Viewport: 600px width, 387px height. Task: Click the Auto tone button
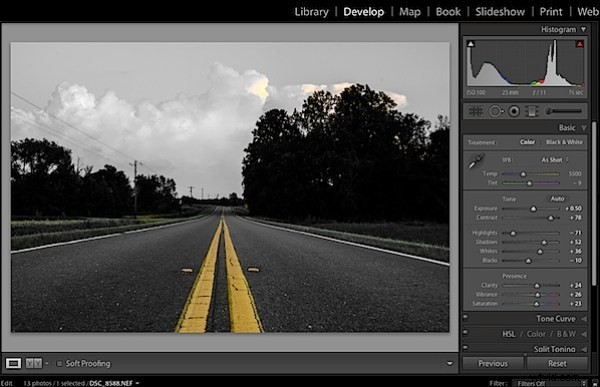(557, 199)
